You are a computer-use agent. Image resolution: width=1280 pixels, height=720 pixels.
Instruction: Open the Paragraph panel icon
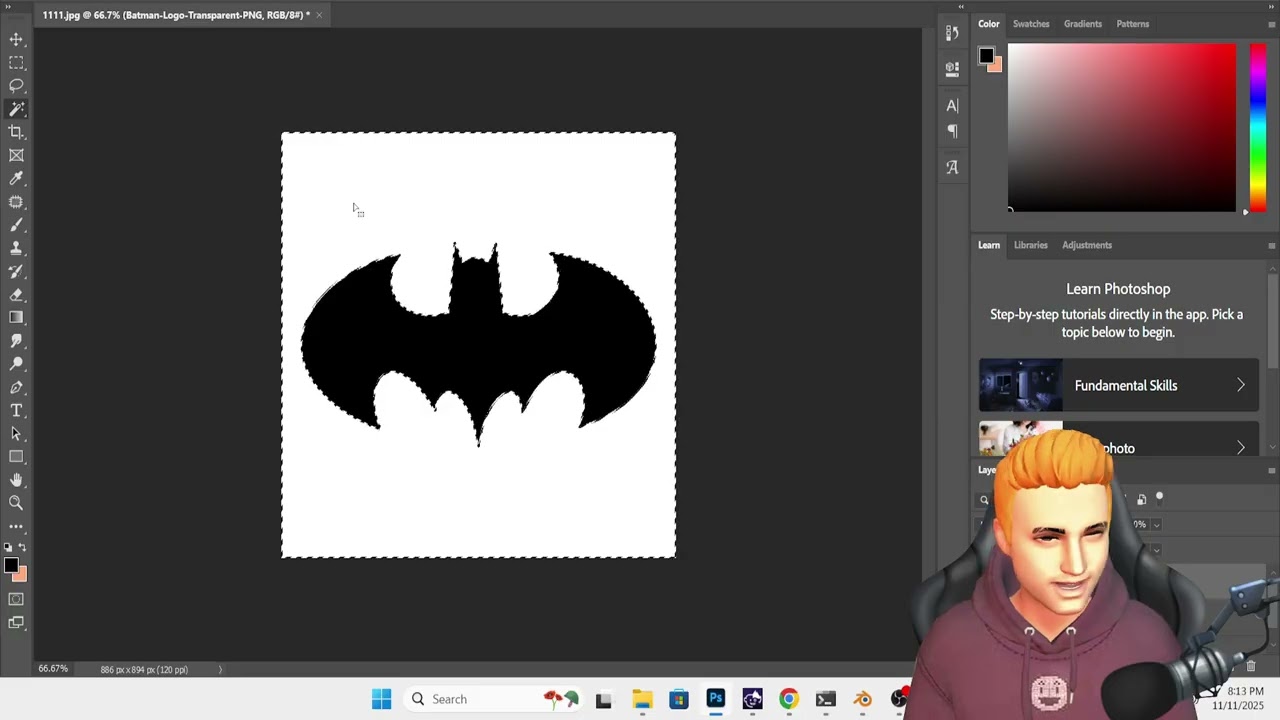click(952, 130)
